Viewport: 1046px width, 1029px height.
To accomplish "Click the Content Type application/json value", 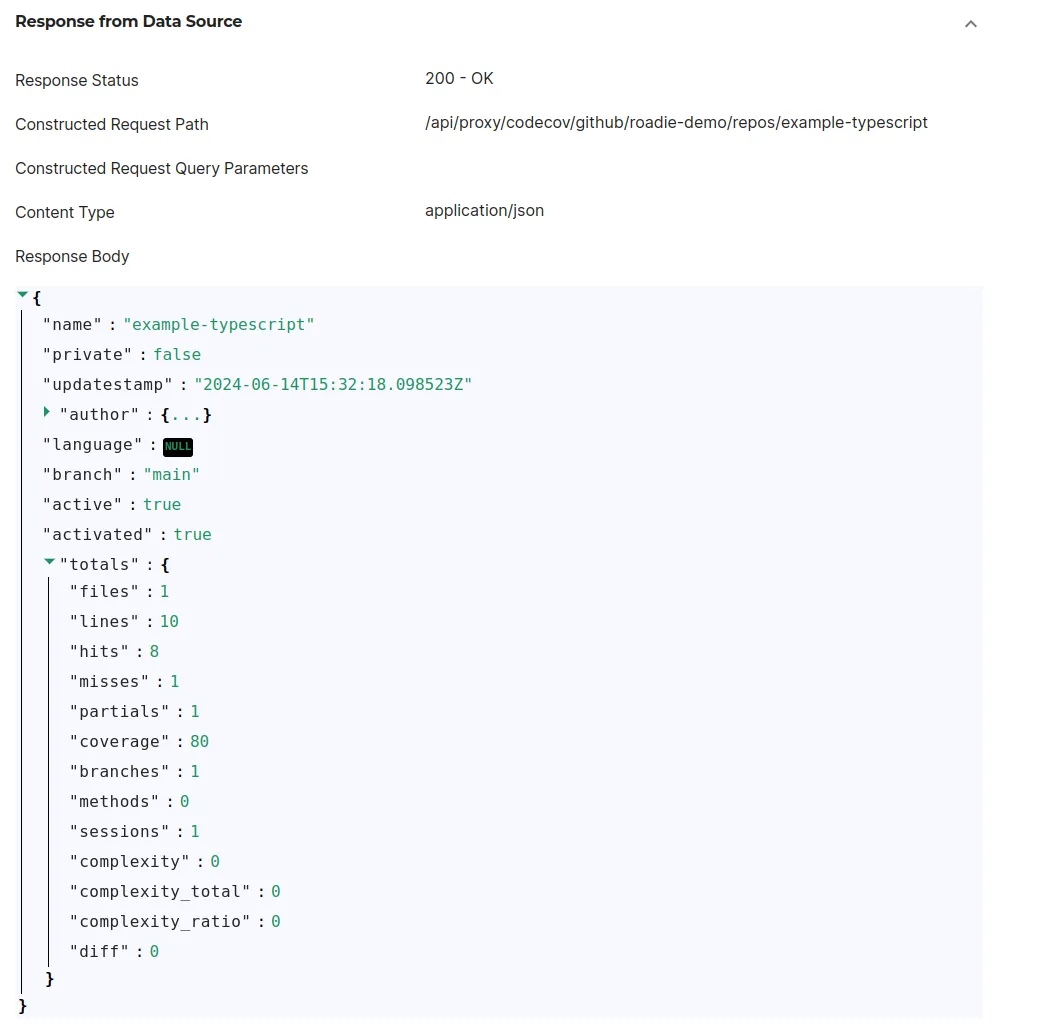I will click(x=484, y=210).
